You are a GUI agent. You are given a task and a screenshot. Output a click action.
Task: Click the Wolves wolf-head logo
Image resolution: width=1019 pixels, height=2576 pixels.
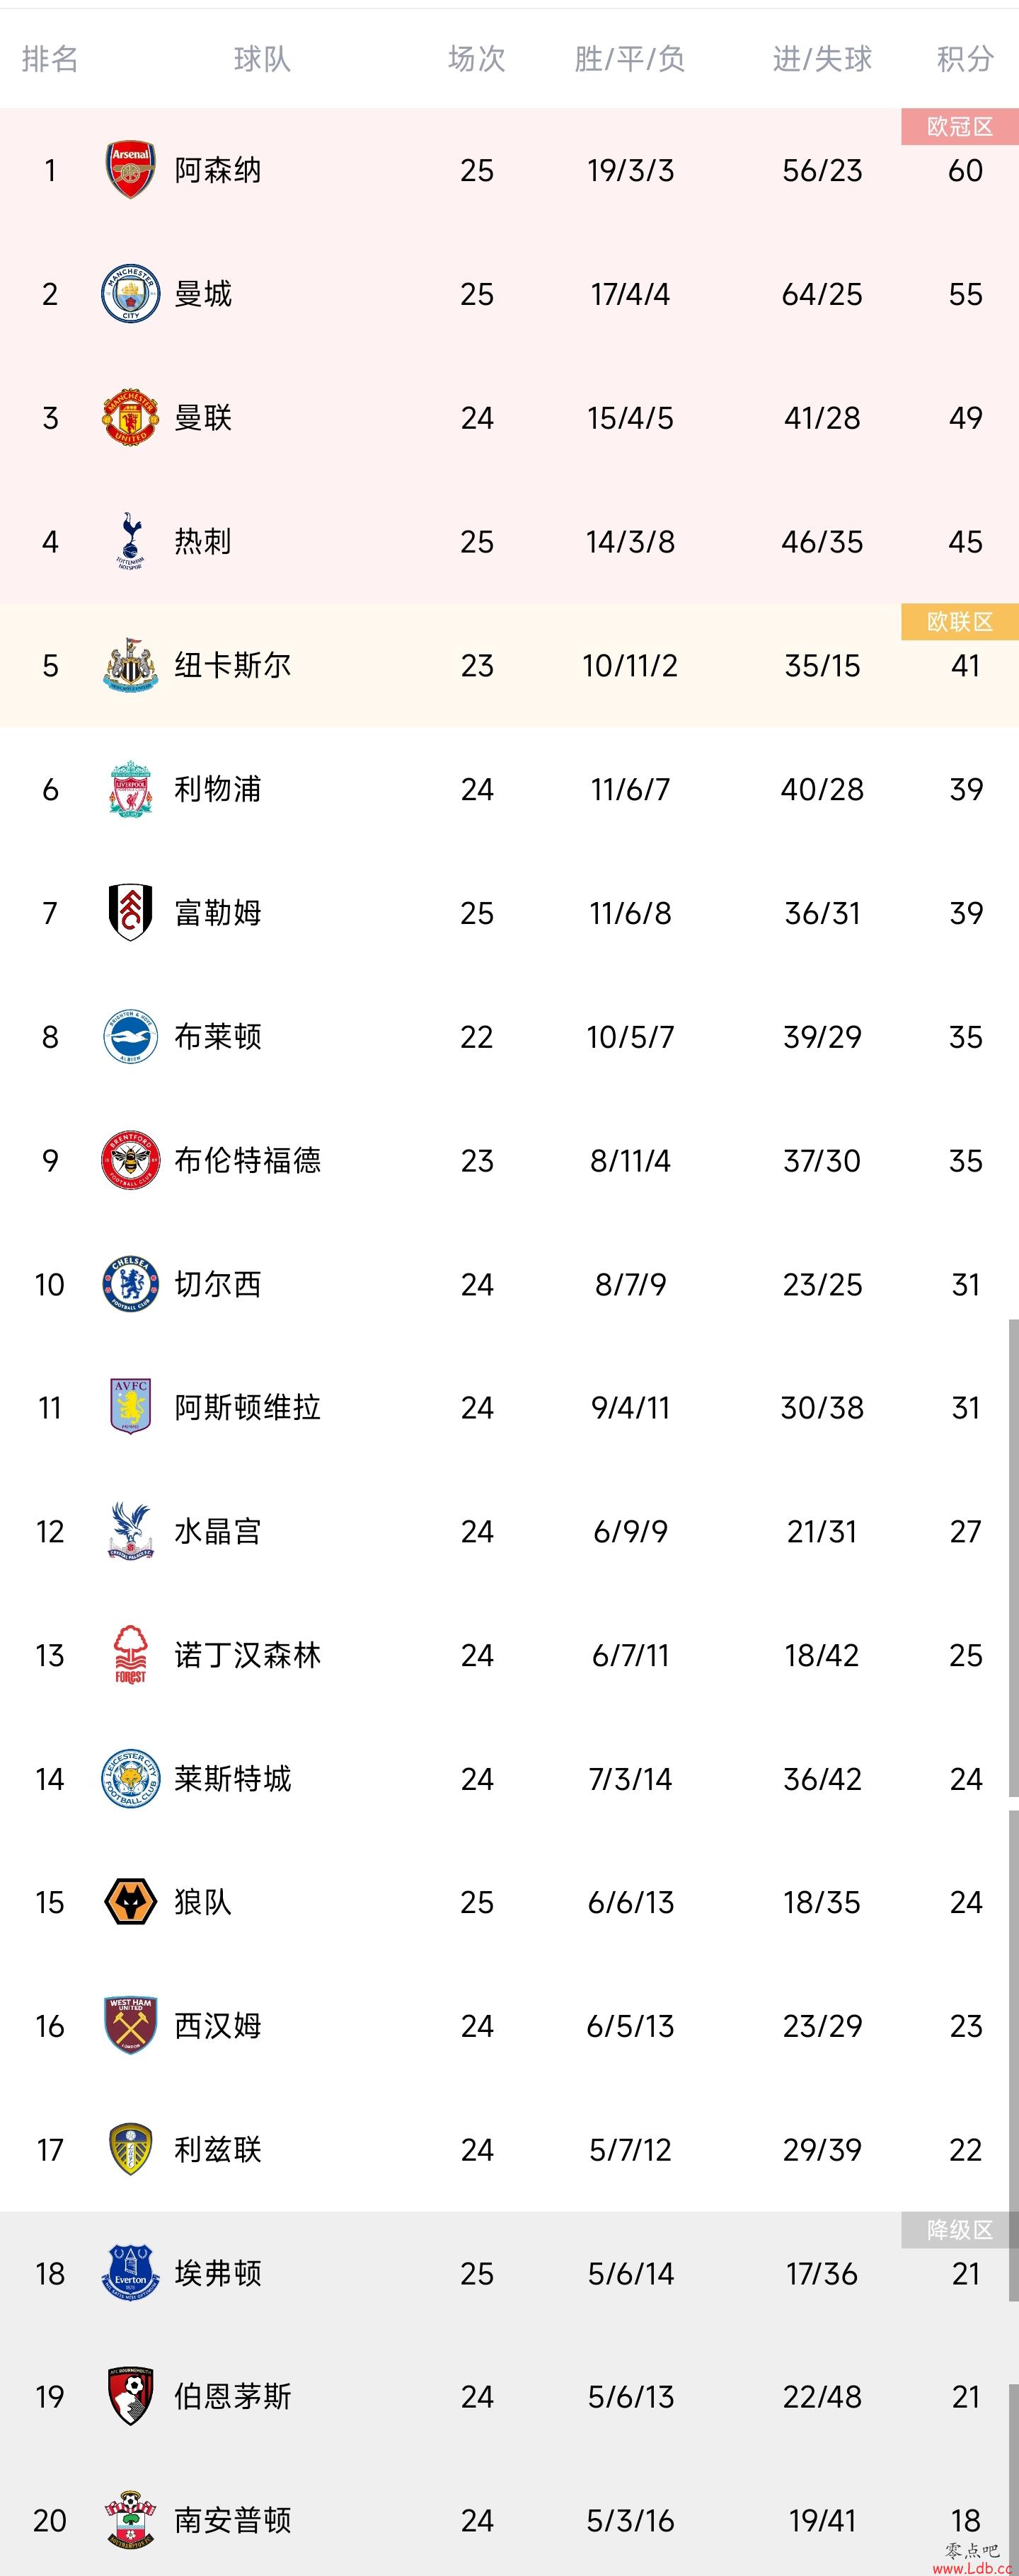(130, 1902)
